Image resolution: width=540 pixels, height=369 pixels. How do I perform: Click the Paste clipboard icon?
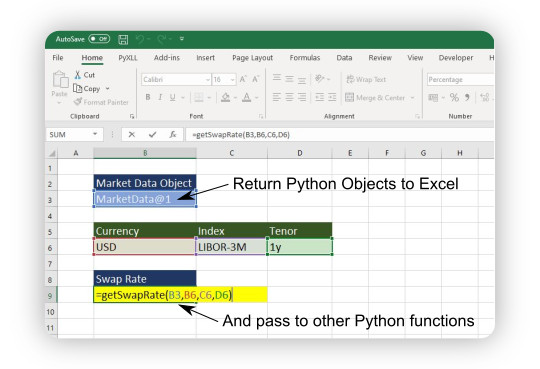[x=60, y=79]
